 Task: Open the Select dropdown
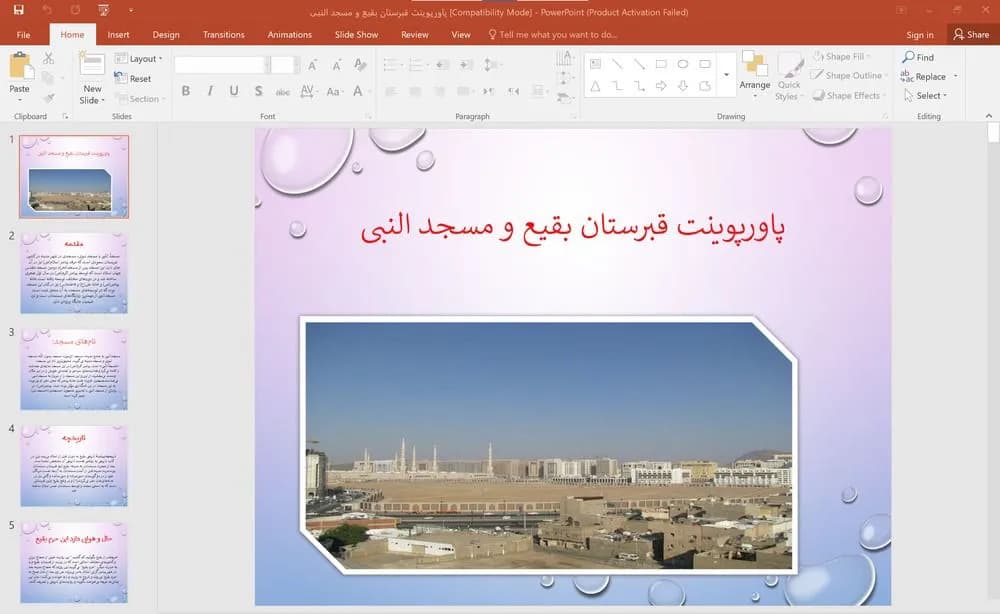[925, 96]
